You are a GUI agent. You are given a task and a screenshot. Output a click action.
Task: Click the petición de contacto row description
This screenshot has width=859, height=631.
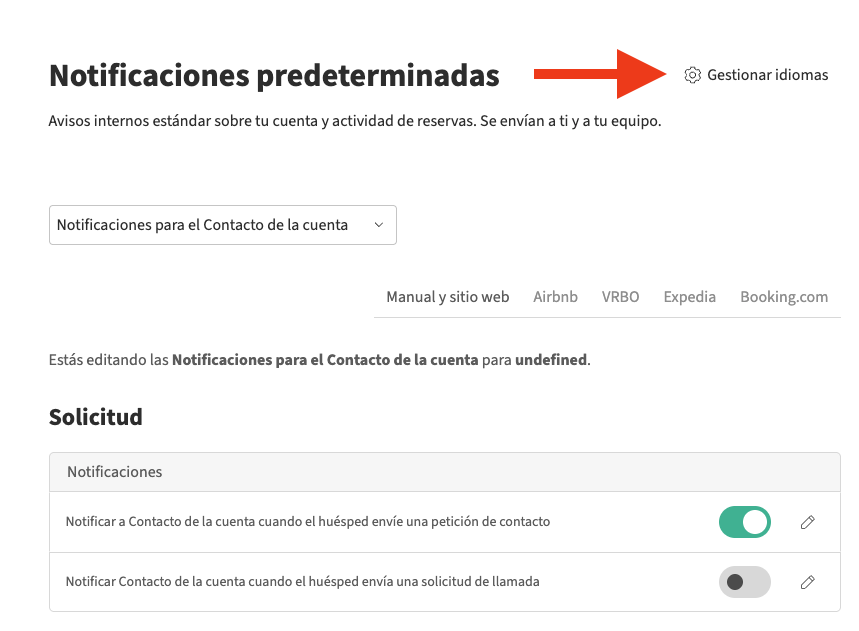pos(308,522)
